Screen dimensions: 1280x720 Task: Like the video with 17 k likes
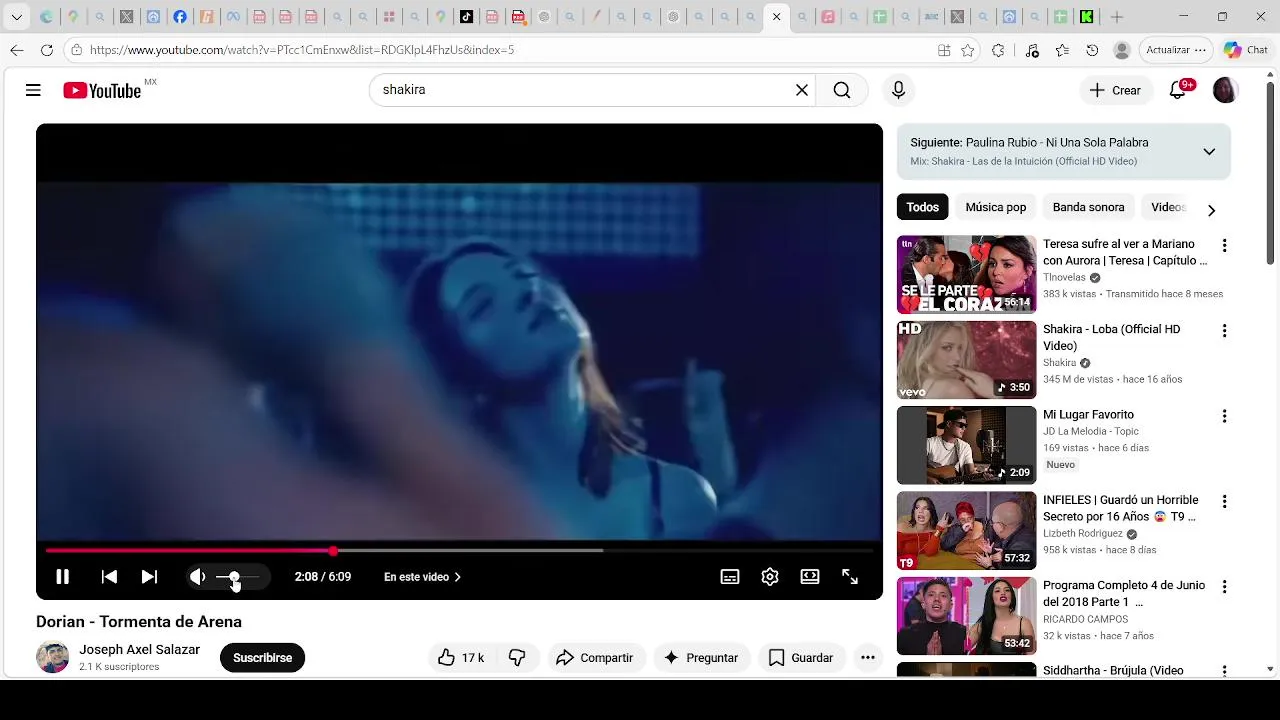coord(461,658)
